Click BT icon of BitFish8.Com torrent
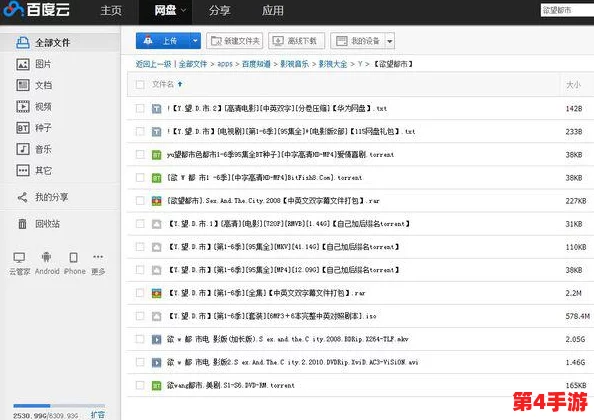Screen dimensions: 594x420 (x=156, y=178)
